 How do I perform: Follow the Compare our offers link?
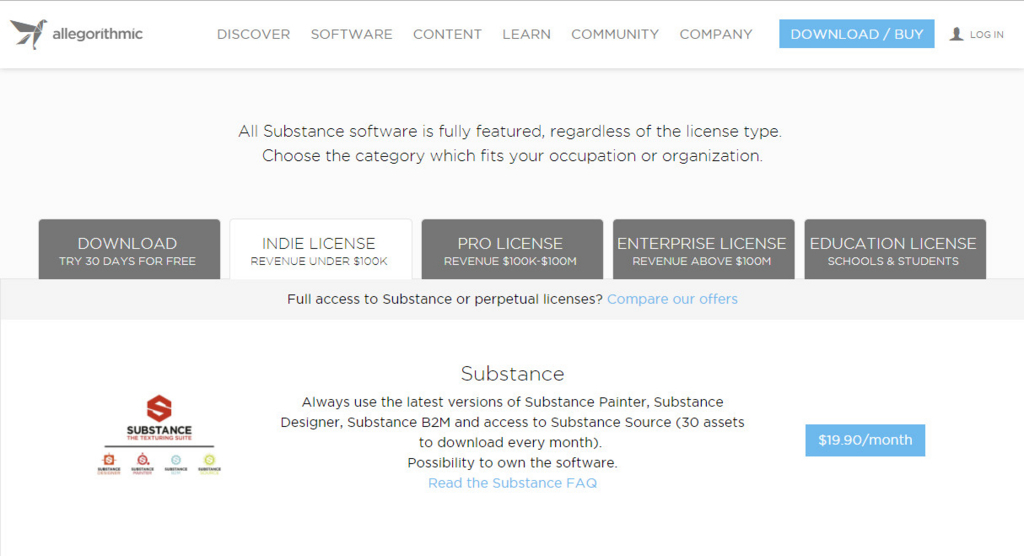click(x=672, y=299)
